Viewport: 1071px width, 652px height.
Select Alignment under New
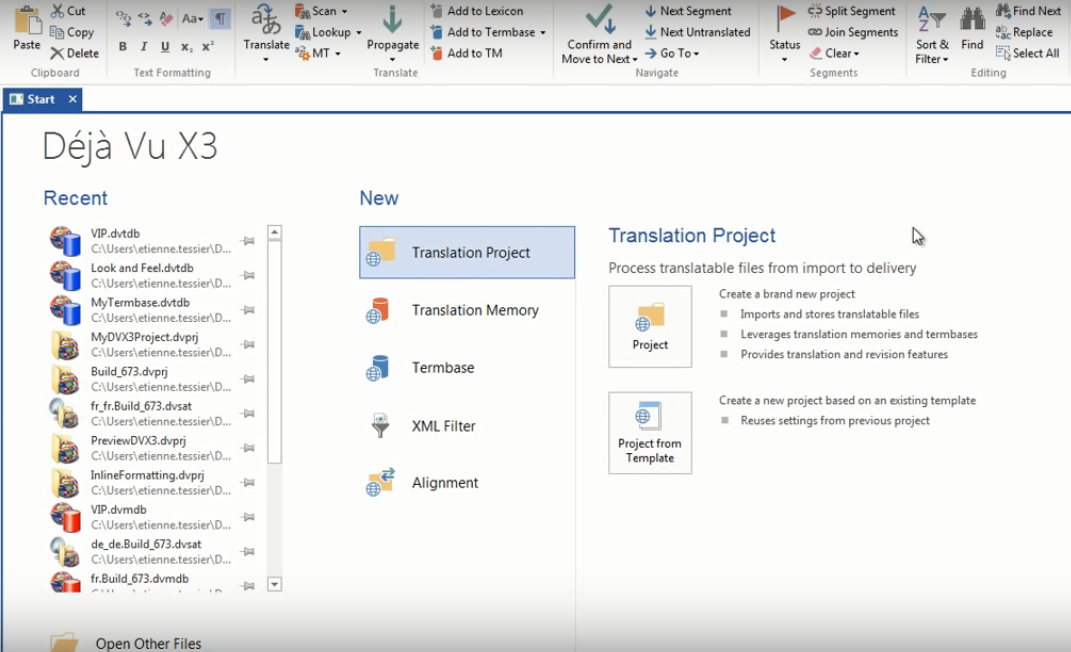(467, 483)
